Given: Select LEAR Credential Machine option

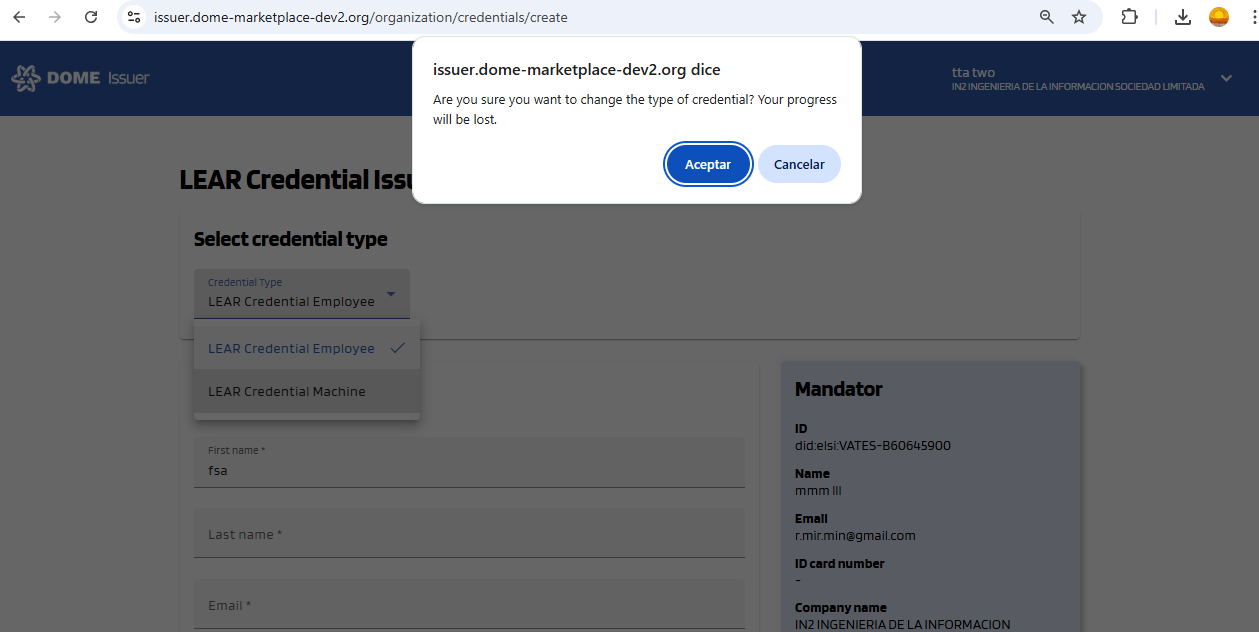Looking at the screenshot, I should click(x=287, y=392).
